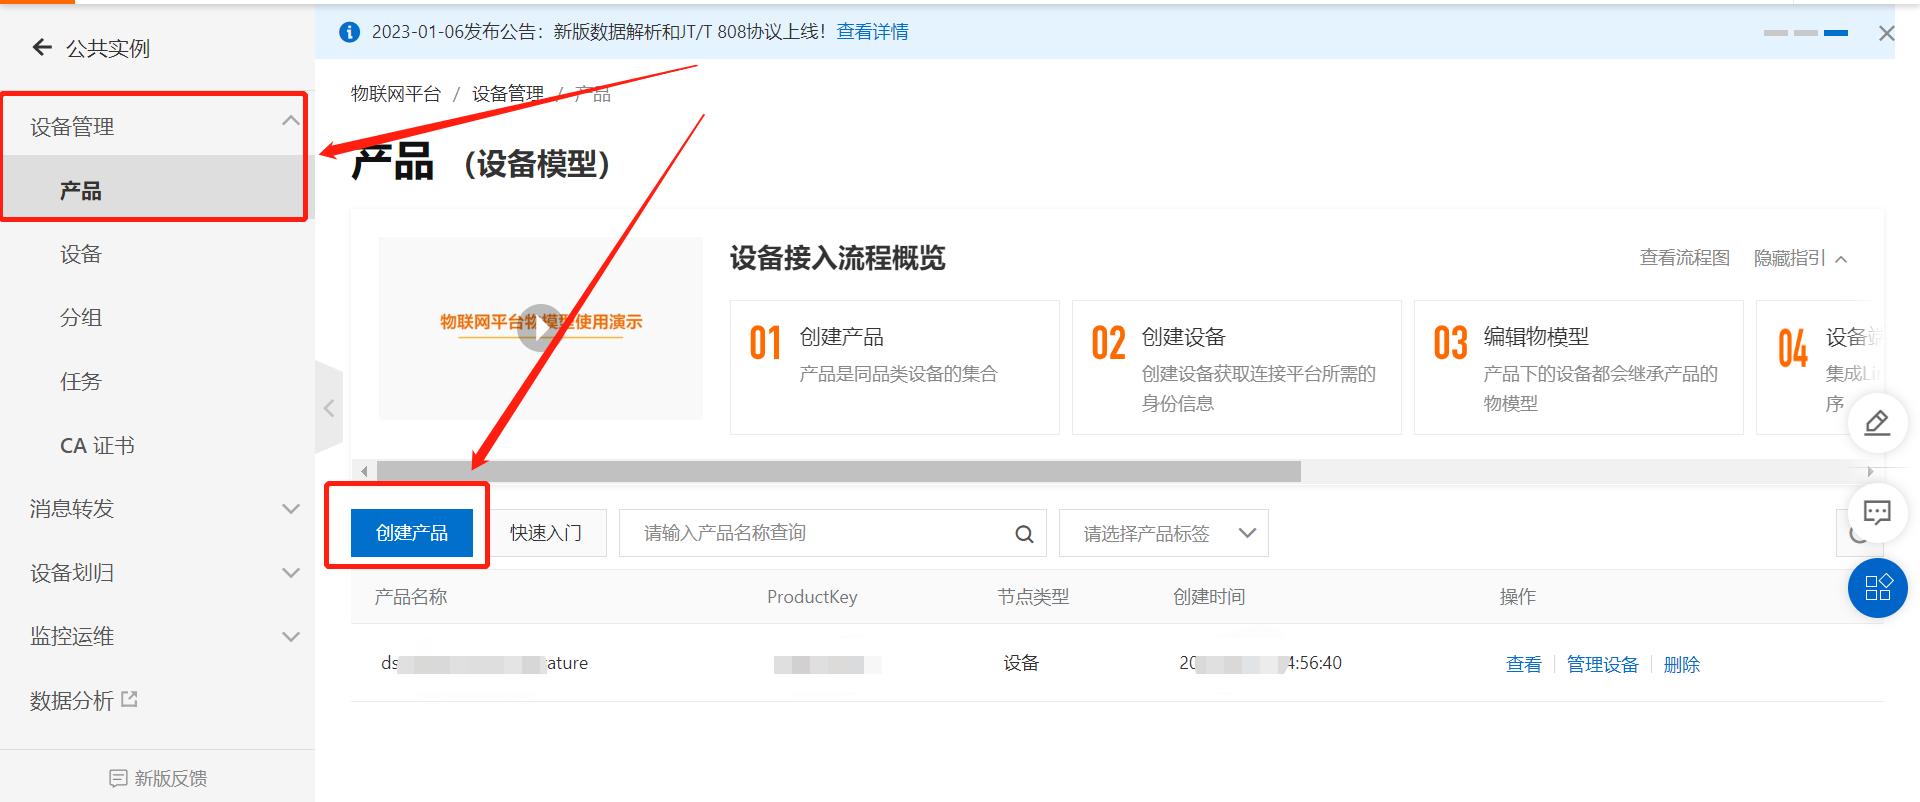Screen dimensions: 1920x802
Task: Collapse guide via 隐藏指引
Action: click(x=1800, y=258)
